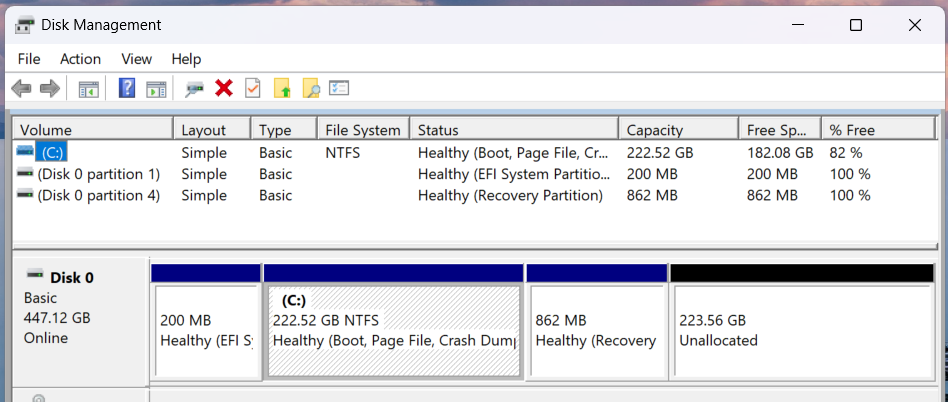Click the (C:) volume drive icon
The height and width of the screenshot is (402, 948).
(25, 151)
